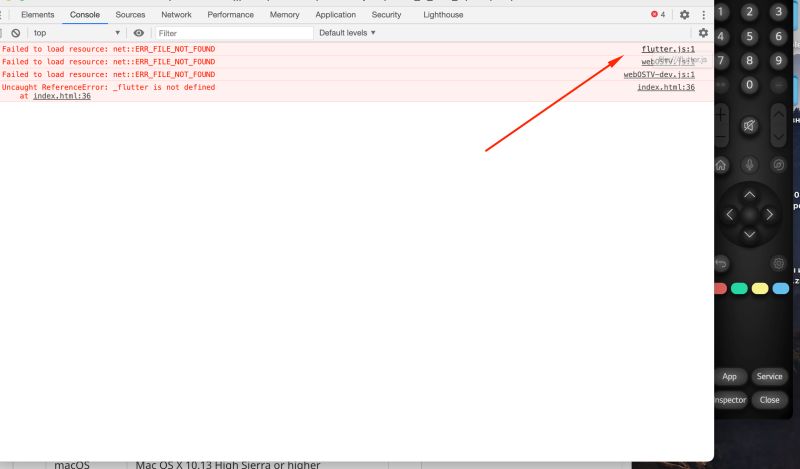This screenshot has height=469, width=800.
Task: Open DevTools settings gear in the tab bar
Action: click(684, 15)
